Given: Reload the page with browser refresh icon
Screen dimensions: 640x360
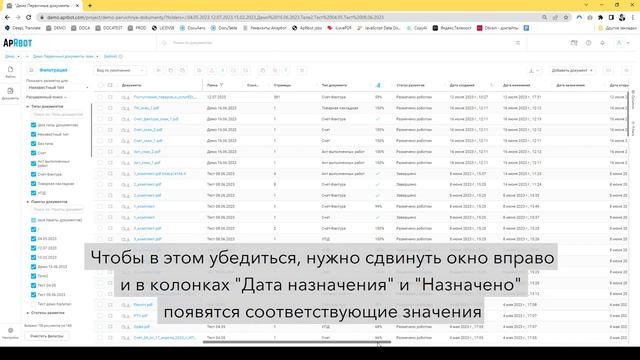Looking at the screenshot, I should (x=29, y=18).
